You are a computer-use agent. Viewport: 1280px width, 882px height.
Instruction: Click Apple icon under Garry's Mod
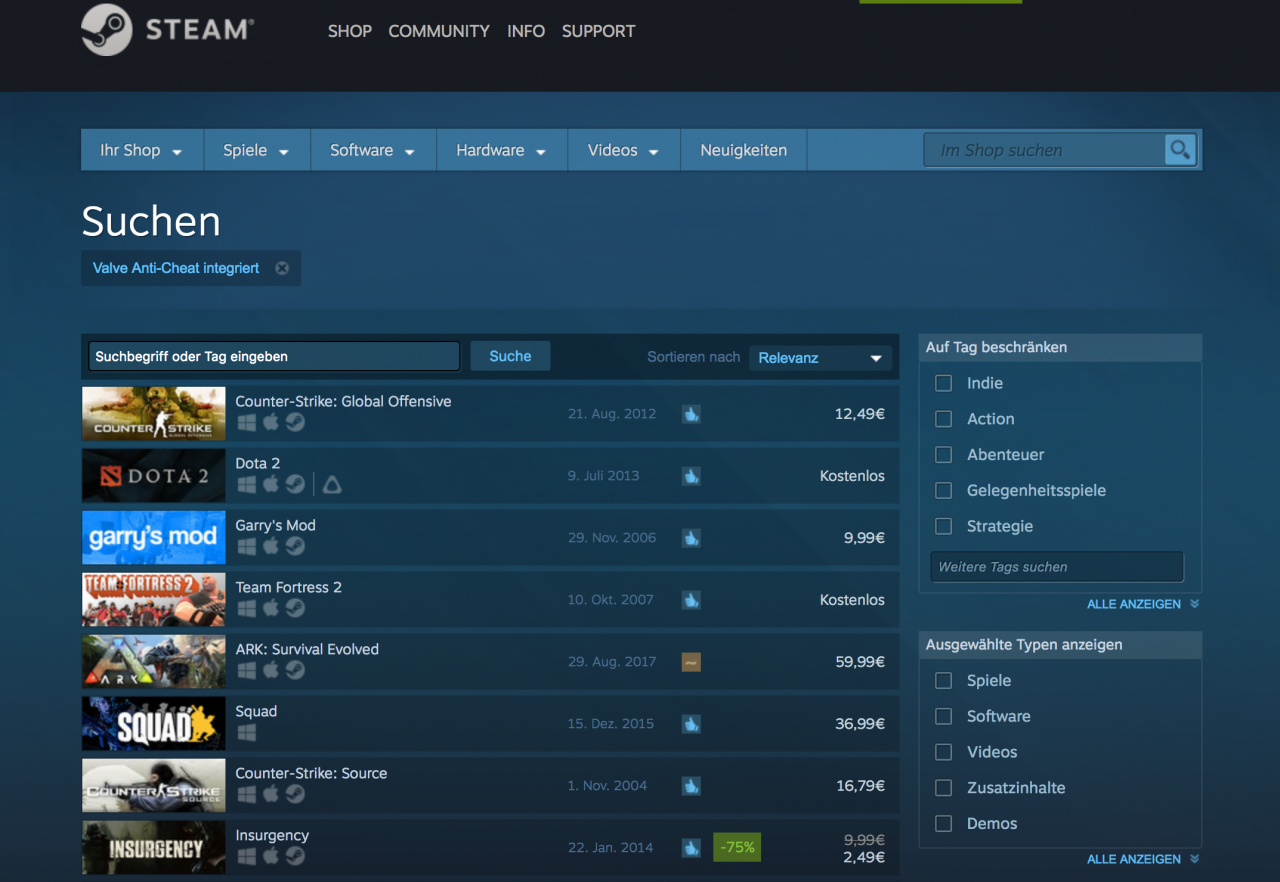coord(271,546)
